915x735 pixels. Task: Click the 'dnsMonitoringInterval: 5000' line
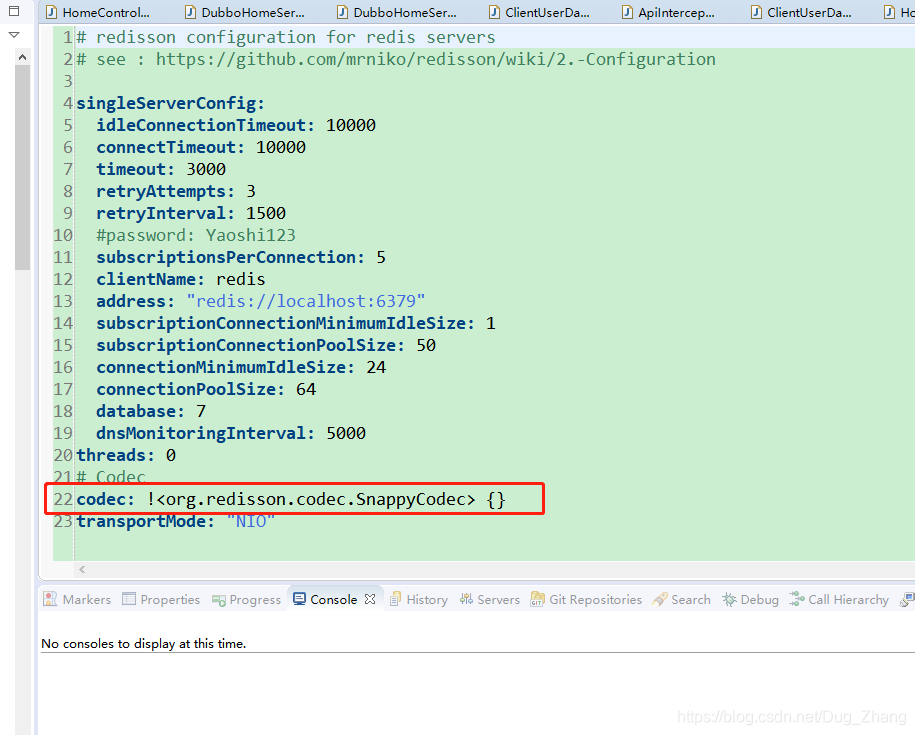point(231,433)
